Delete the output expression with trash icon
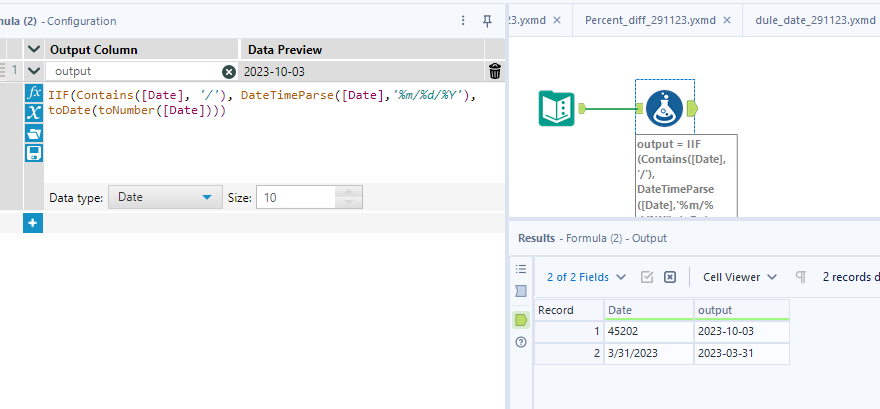 [494, 71]
